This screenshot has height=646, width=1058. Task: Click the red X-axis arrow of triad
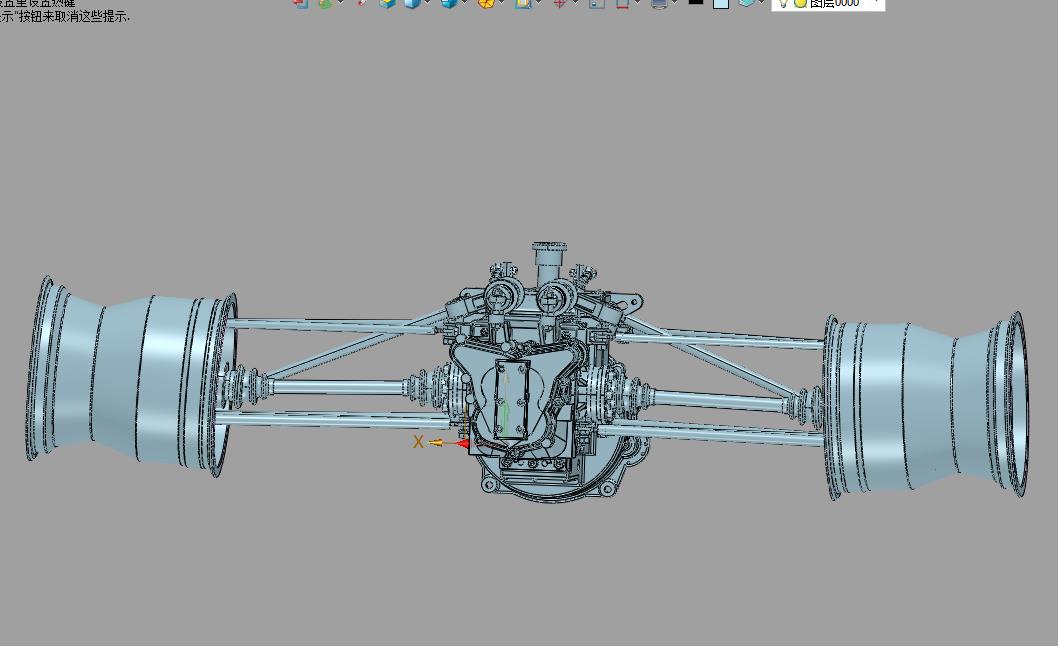[463, 443]
